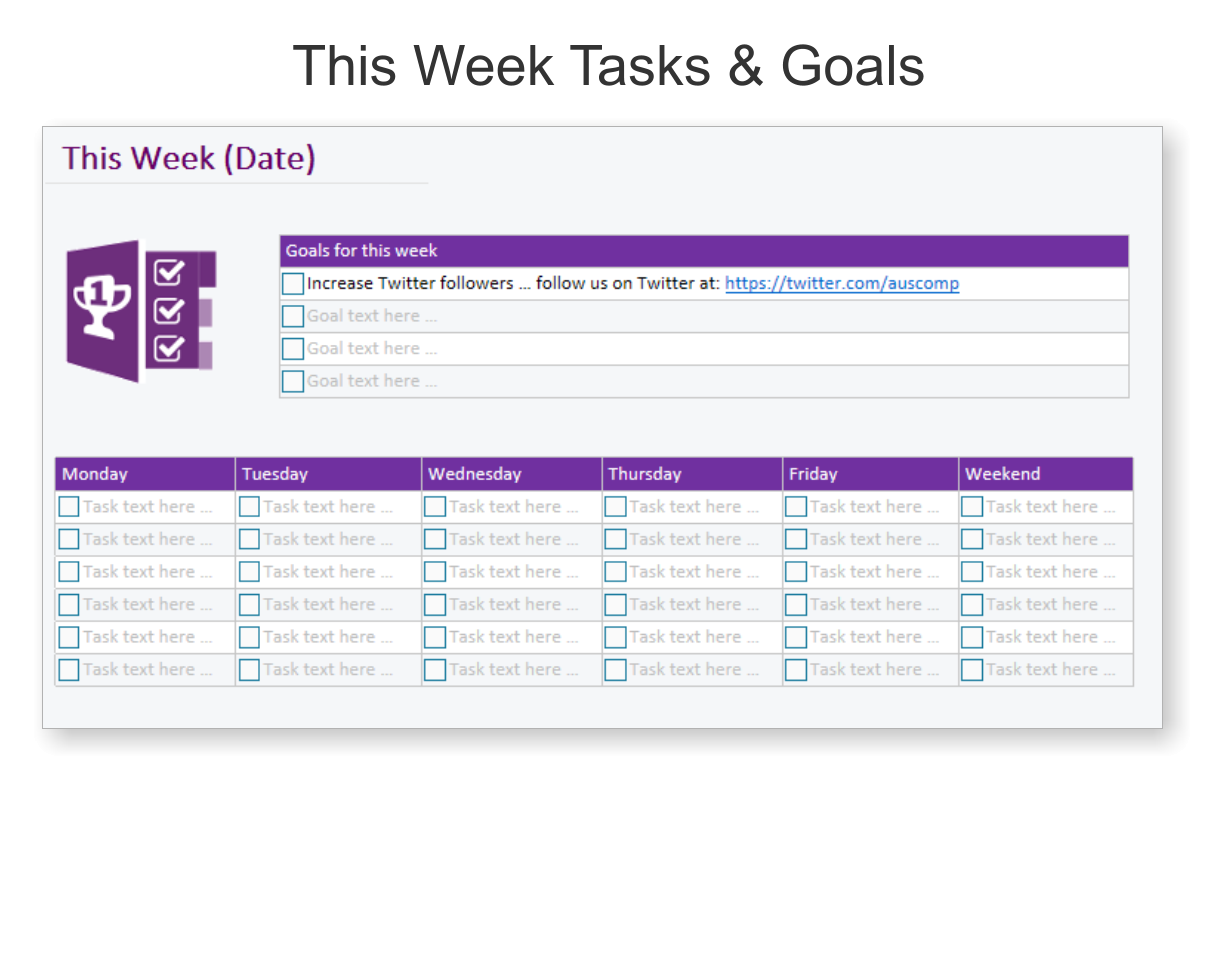The width and height of the screenshot is (1214, 980).
Task: Tick the last Wednesday task checkbox
Action: (x=434, y=670)
